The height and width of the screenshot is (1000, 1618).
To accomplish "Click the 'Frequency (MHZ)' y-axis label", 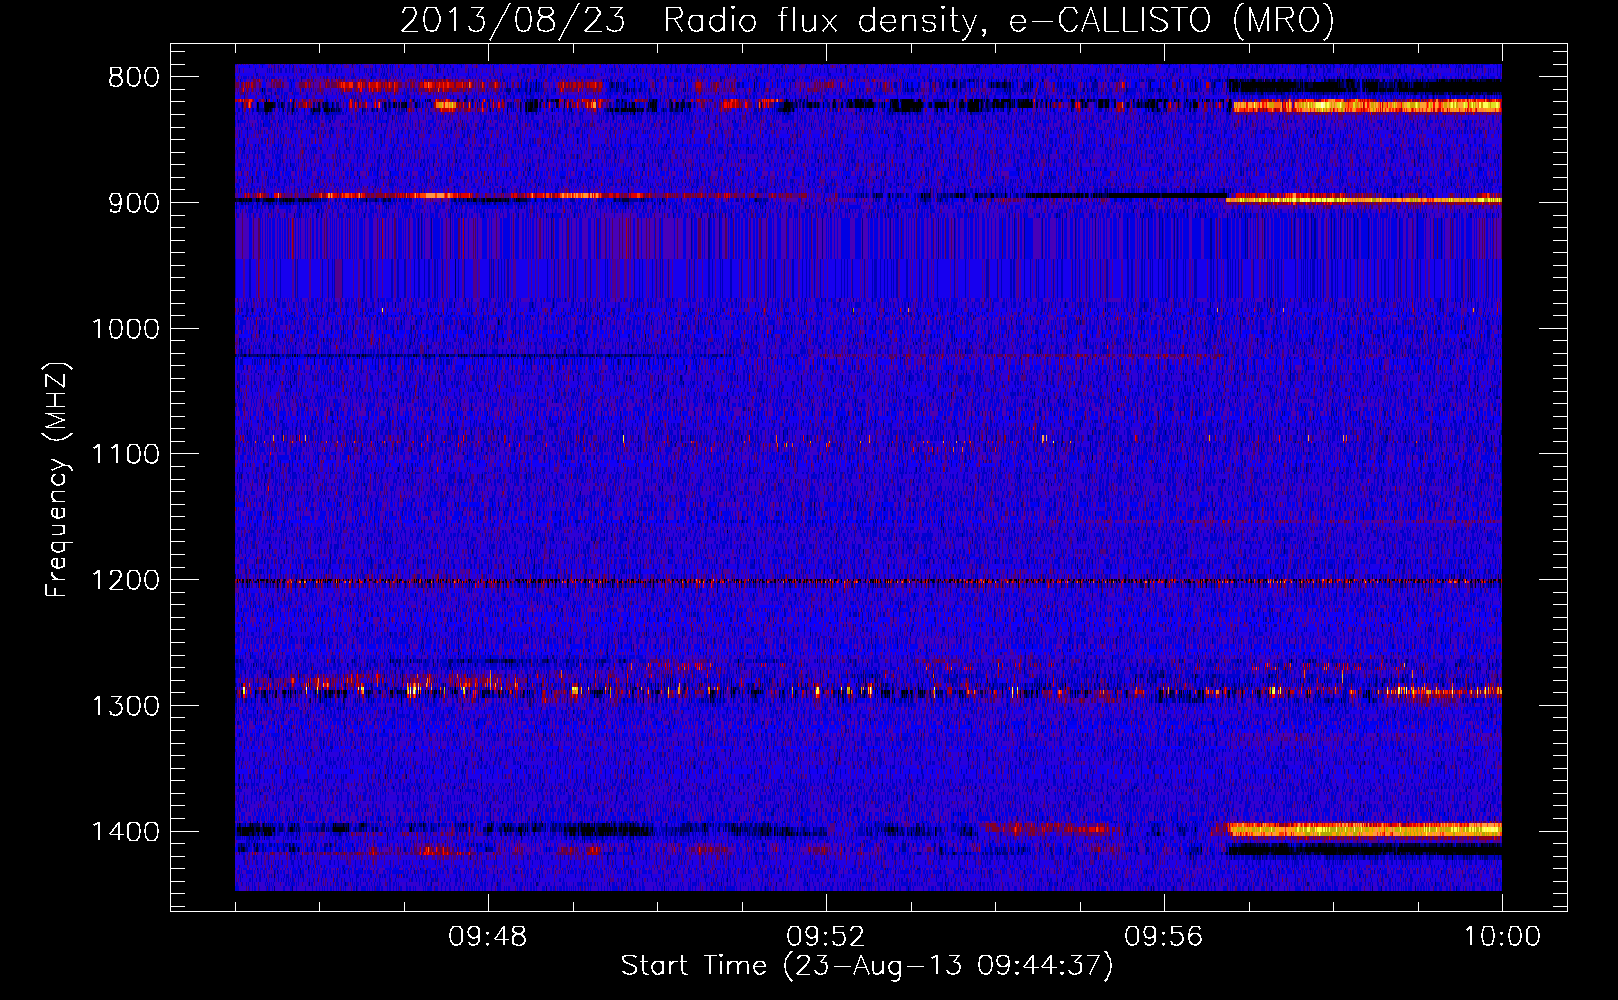I will 57,479.
